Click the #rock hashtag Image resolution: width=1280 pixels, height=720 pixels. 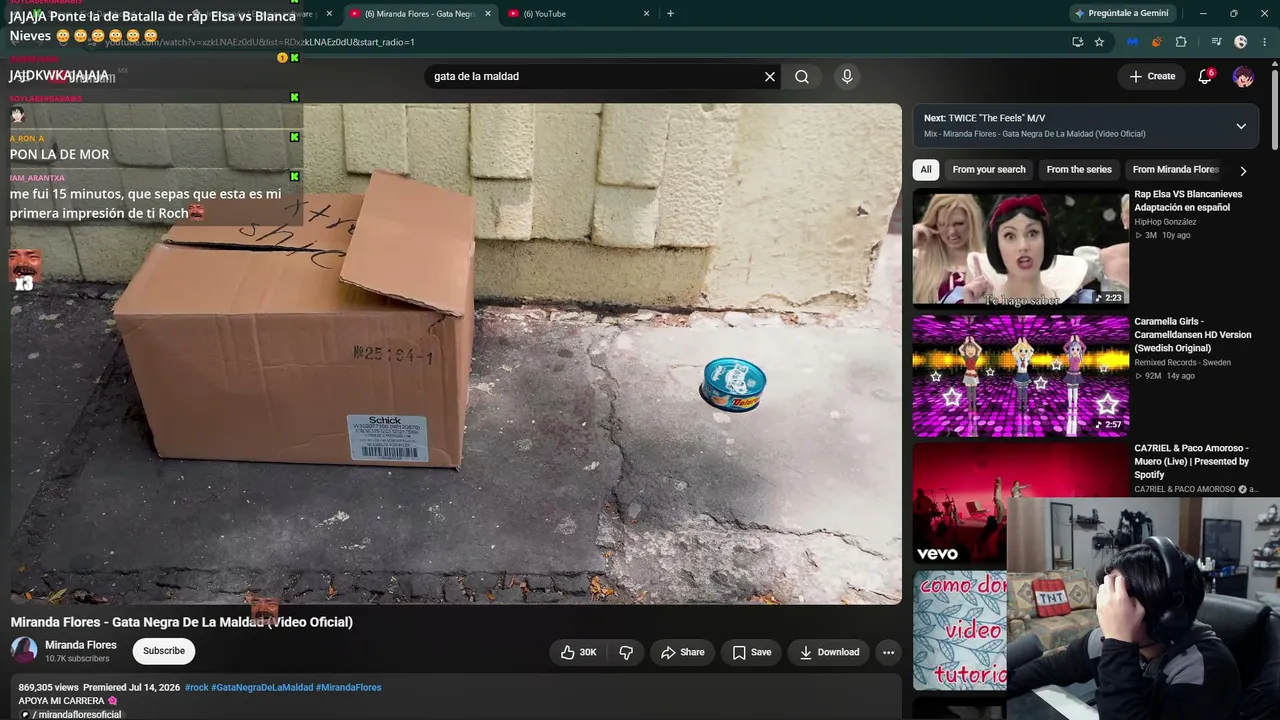pos(197,688)
